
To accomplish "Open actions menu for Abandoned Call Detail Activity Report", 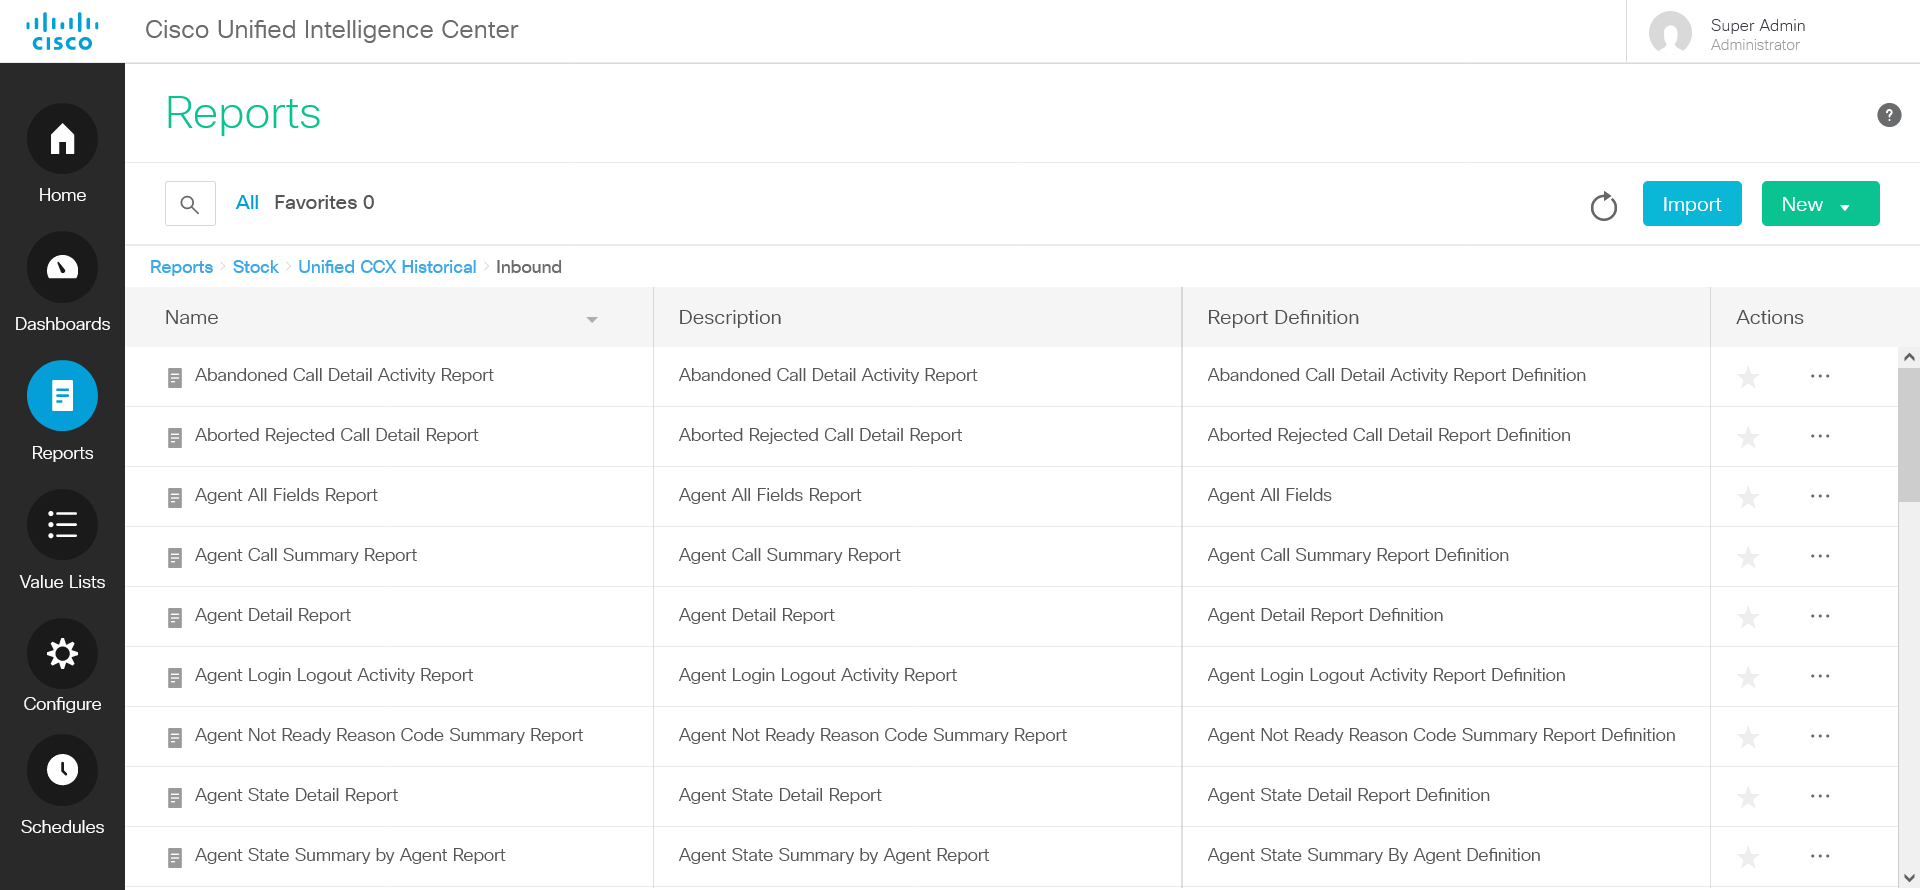I will (x=1820, y=376).
